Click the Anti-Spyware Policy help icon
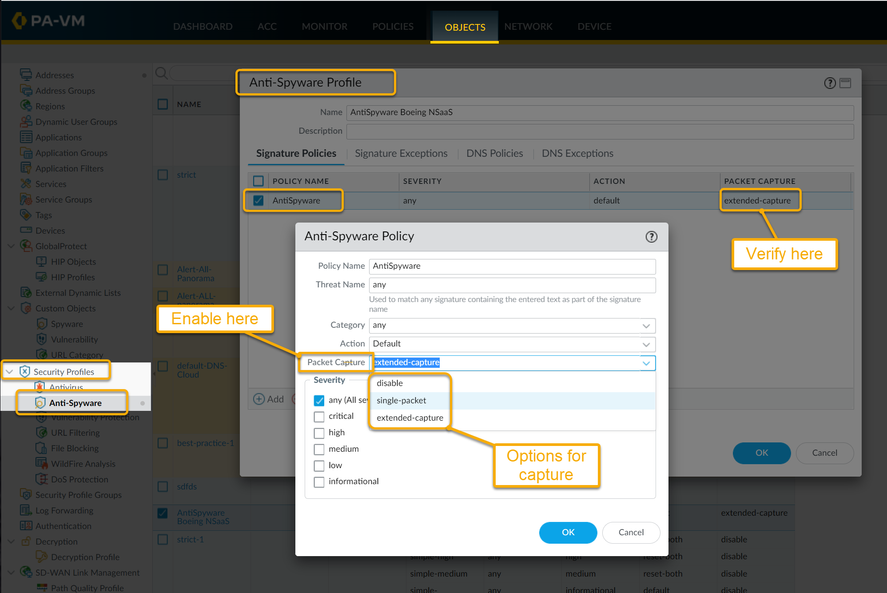 652,237
